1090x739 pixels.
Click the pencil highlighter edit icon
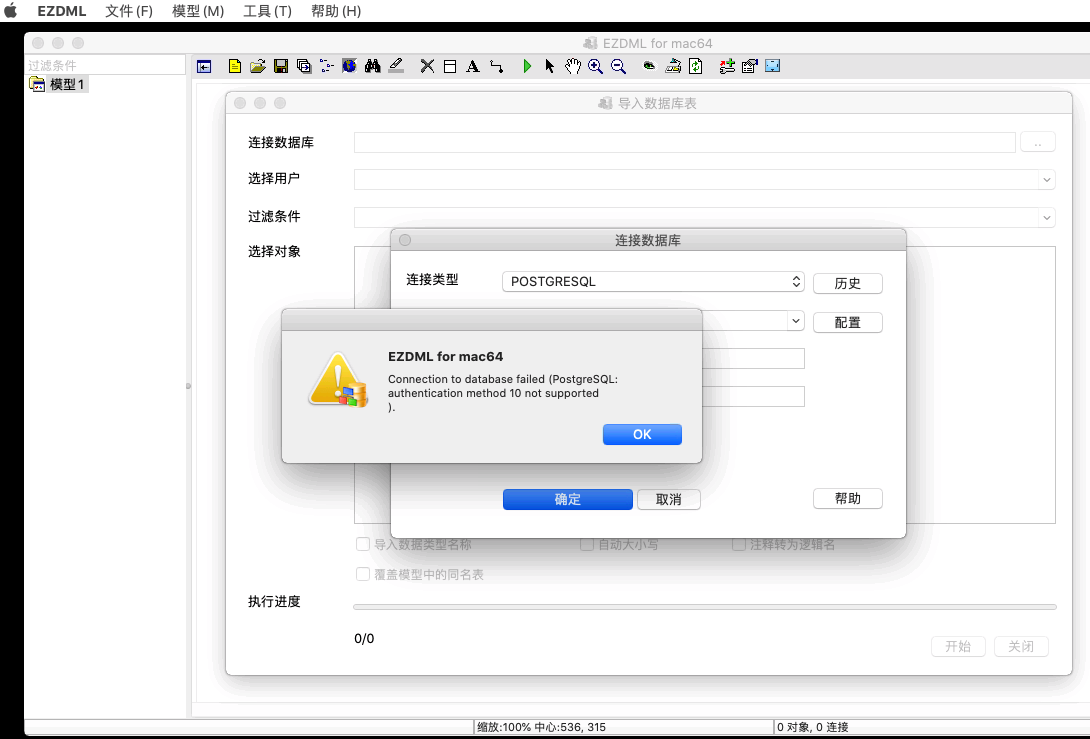click(396, 66)
